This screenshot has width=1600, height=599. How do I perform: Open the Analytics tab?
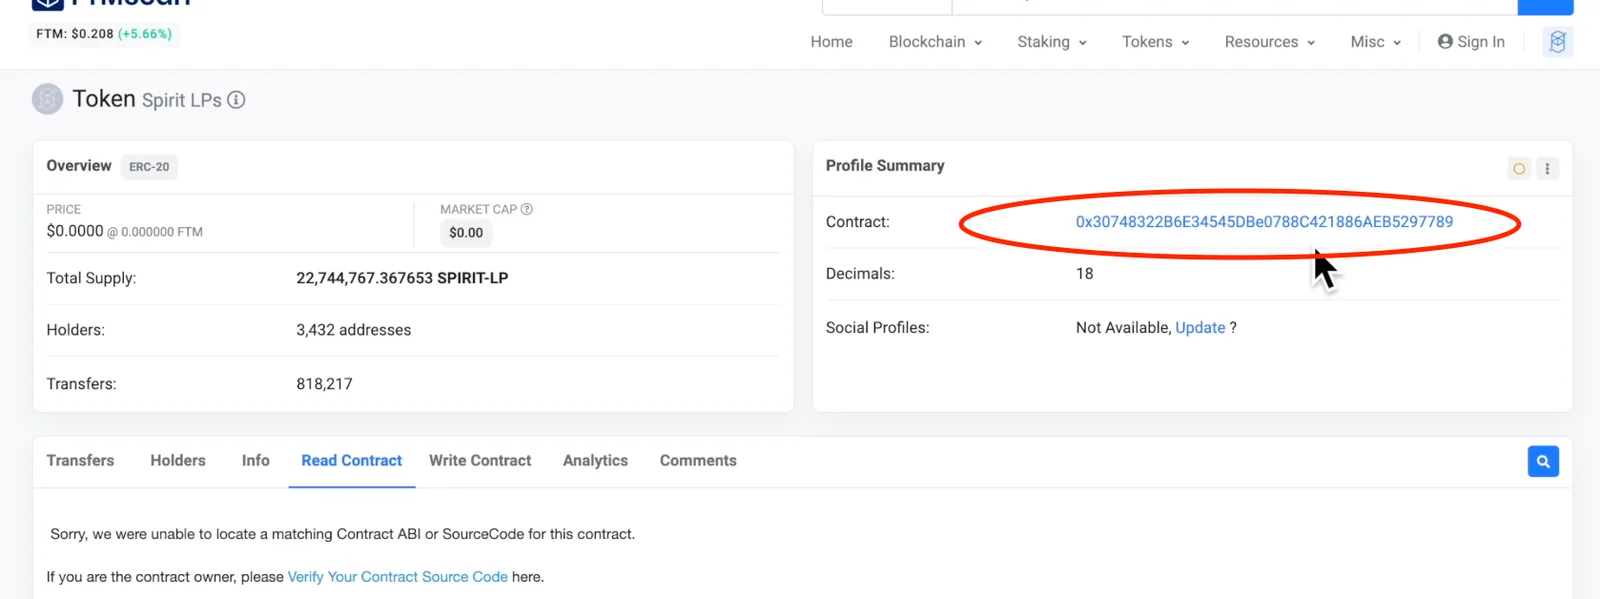pos(595,461)
